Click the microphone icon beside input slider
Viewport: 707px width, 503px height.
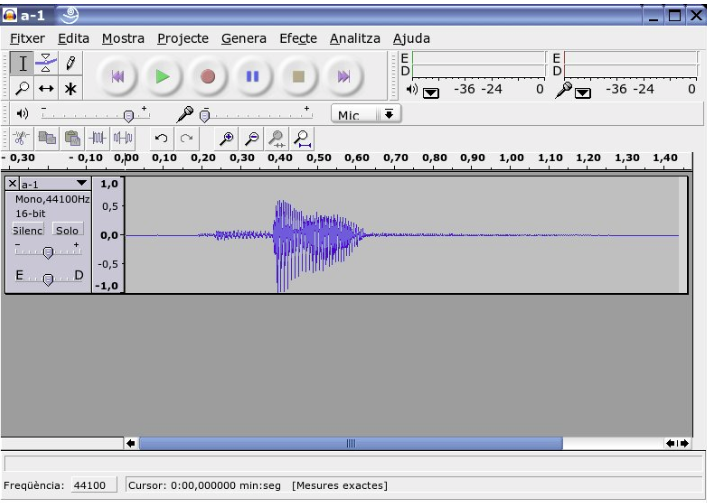coord(185,114)
